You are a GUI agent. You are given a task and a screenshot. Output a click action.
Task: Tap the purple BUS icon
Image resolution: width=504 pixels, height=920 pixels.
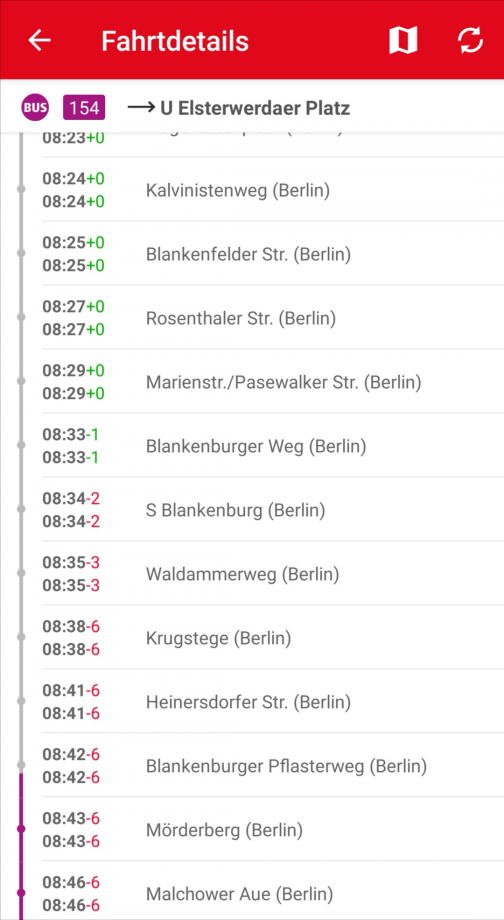35,108
